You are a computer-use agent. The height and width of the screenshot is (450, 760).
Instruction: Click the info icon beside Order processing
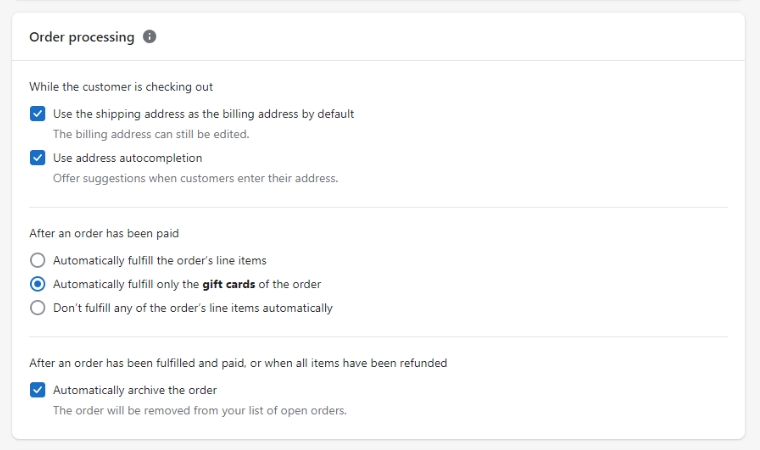[x=150, y=37]
